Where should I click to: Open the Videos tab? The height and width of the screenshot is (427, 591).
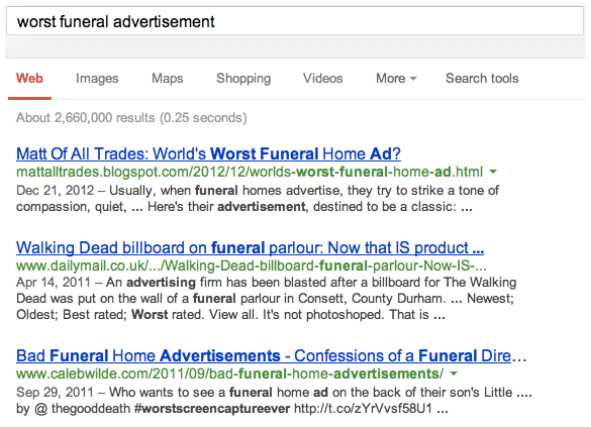pyautogui.click(x=323, y=78)
